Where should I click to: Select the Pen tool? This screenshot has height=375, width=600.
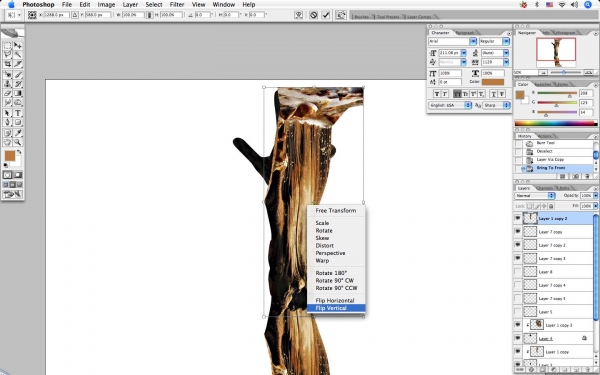[x=7, y=122]
